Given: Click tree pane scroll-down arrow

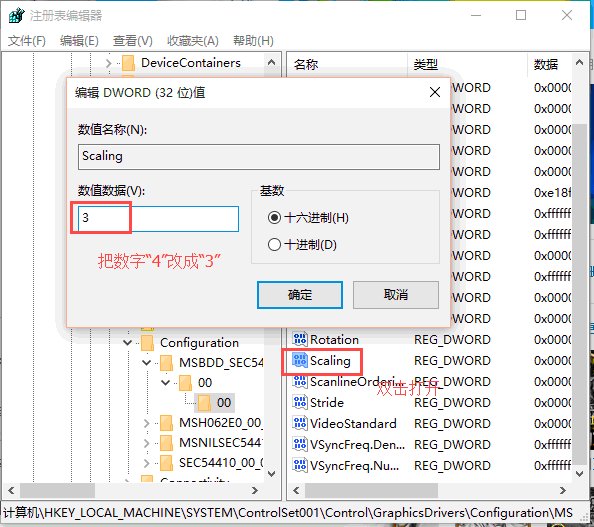Looking at the screenshot, I should pos(272,473).
